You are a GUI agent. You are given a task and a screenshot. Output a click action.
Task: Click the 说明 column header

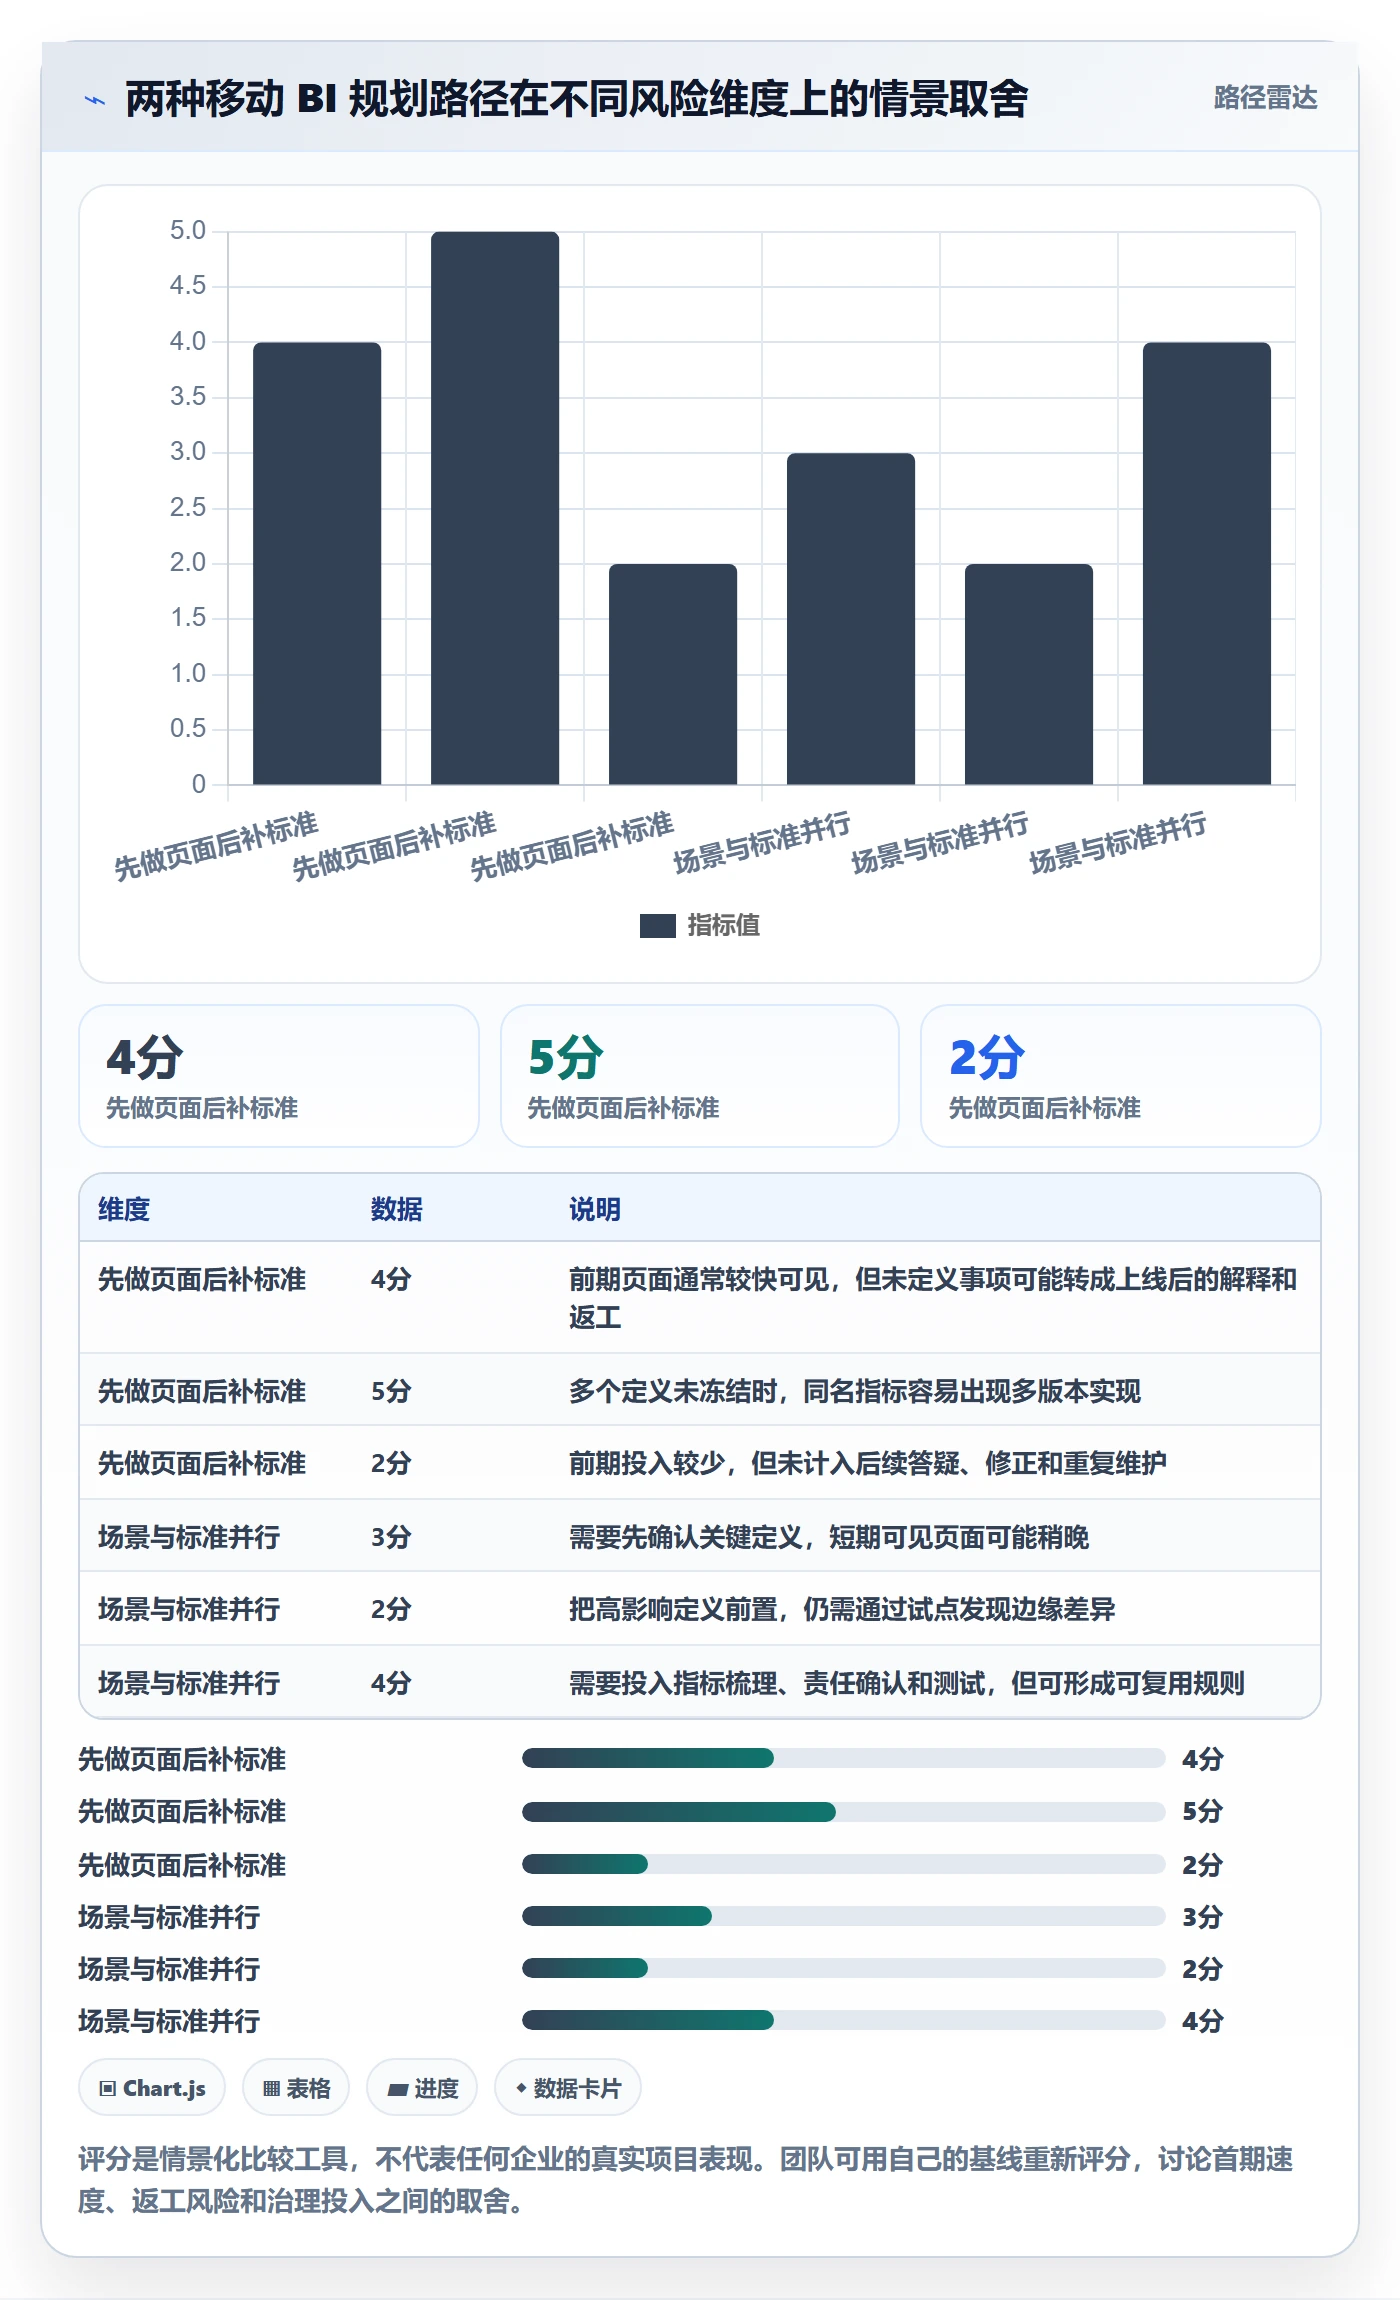595,1209
